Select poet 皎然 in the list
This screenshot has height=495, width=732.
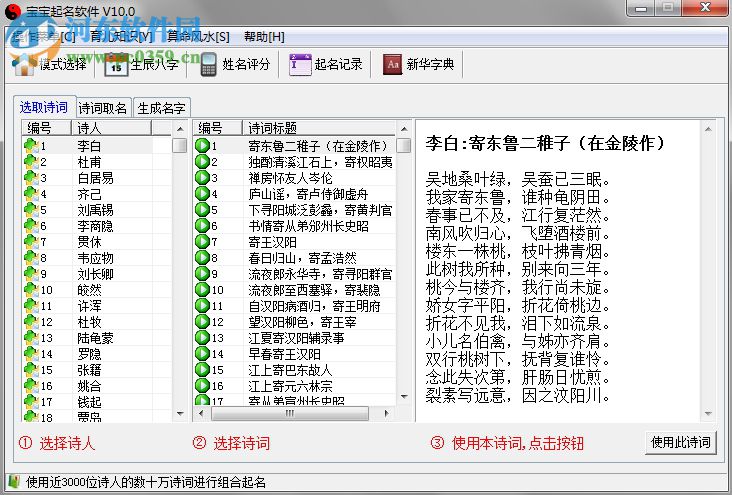[89, 290]
